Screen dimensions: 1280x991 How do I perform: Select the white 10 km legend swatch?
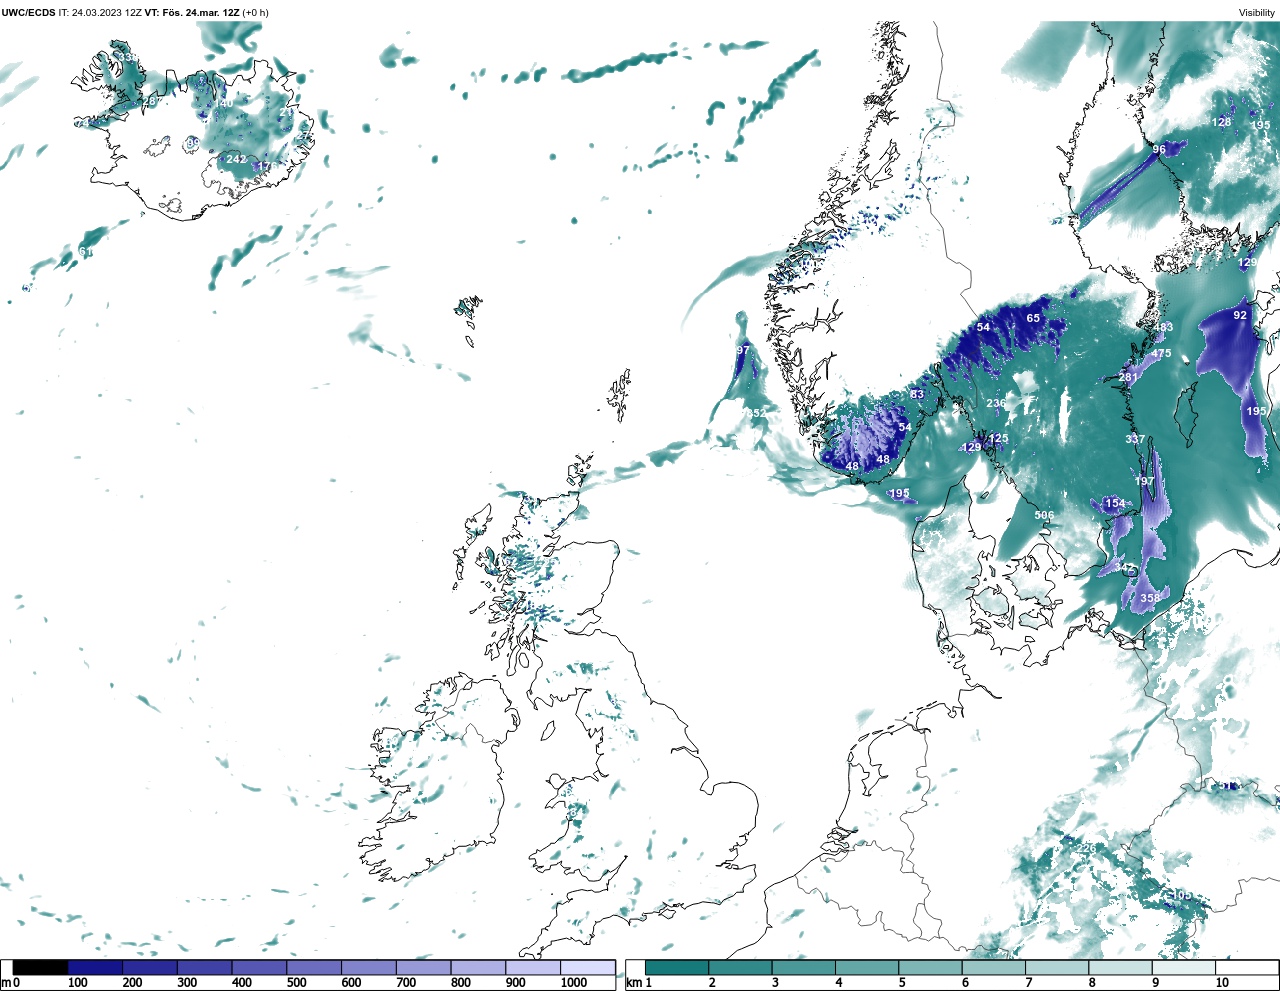point(1247,967)
